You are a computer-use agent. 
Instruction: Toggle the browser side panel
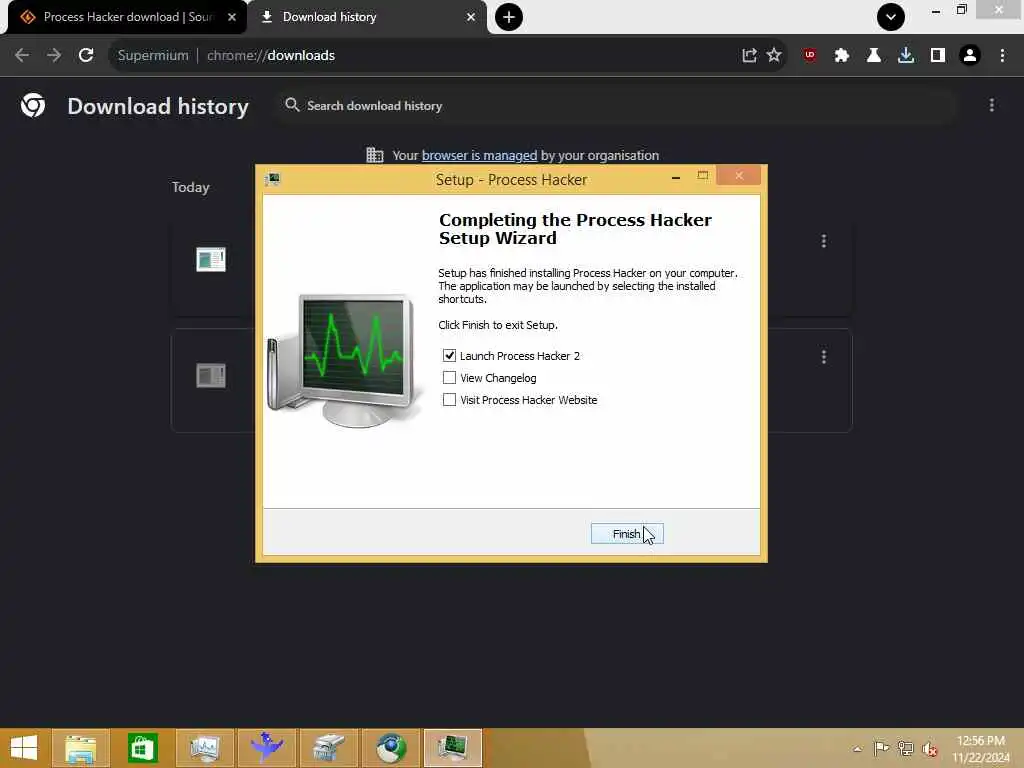coord(938,56)
